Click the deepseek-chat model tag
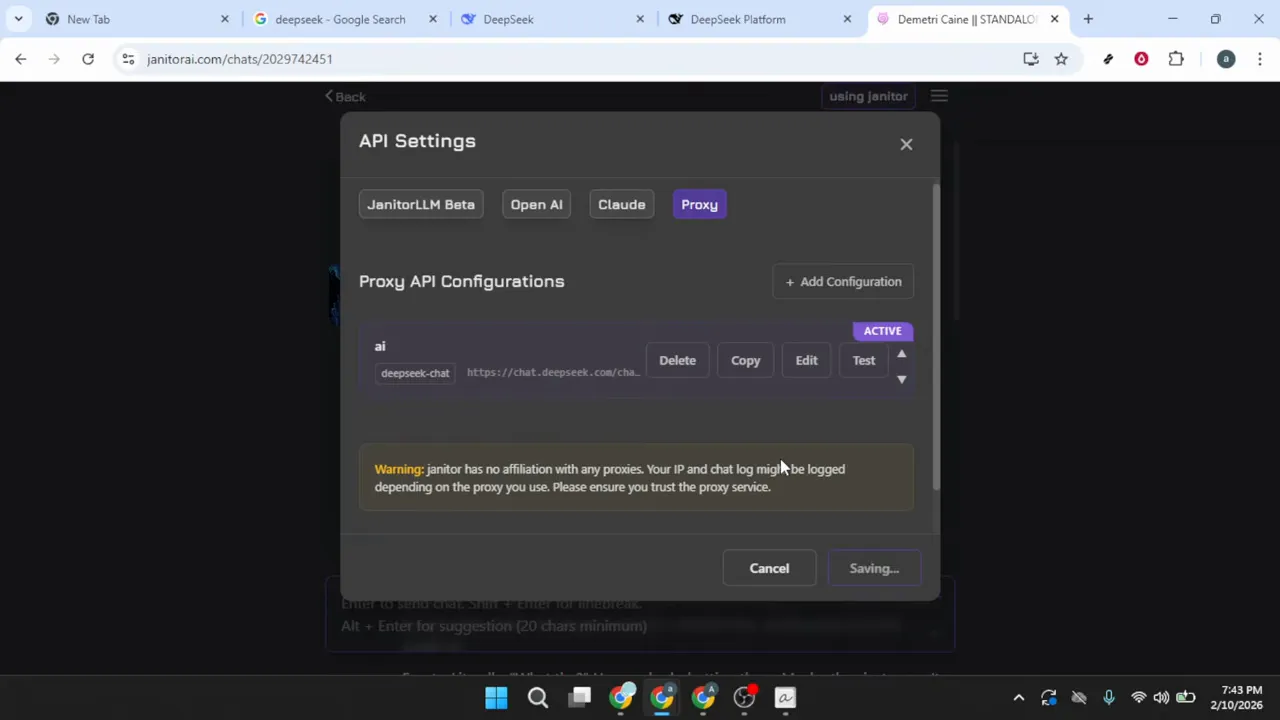Viewport: 1280px width, 720px height. pyautogui.click(x=415, y=373)
